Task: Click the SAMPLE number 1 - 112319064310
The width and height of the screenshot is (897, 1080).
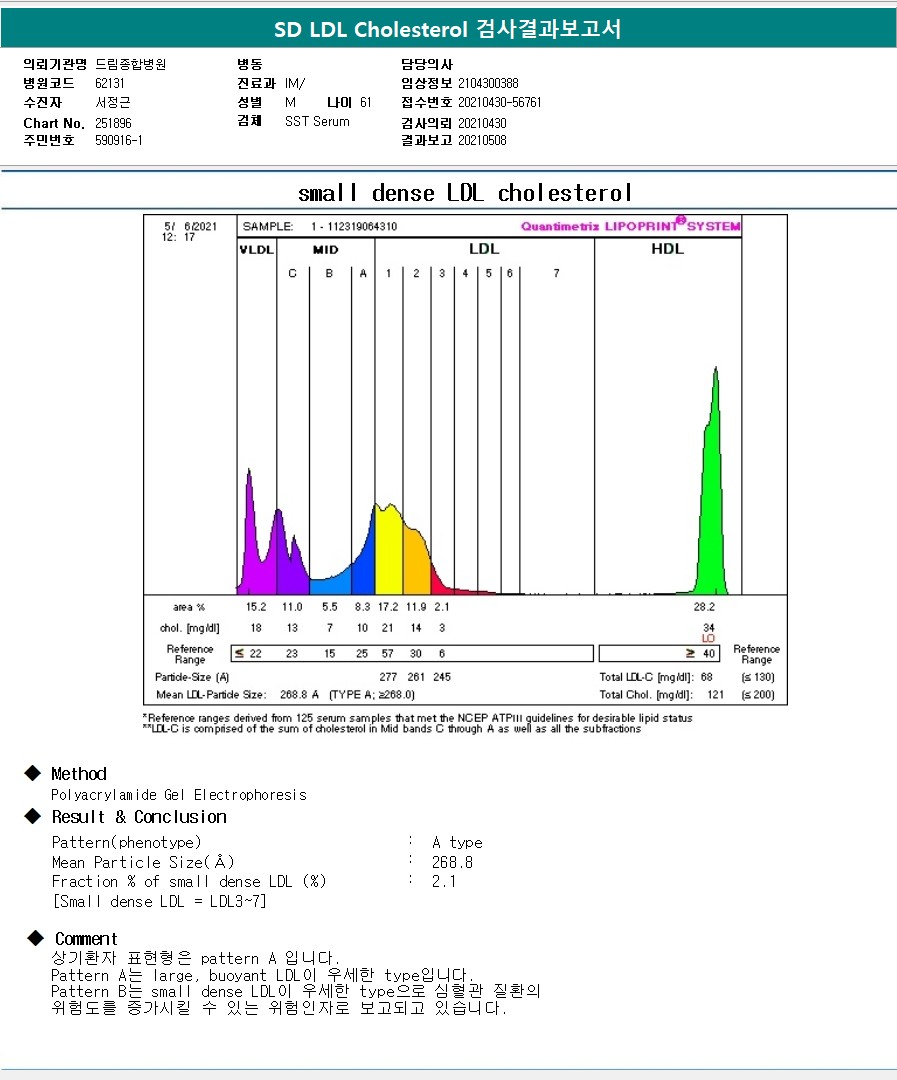Action: click(353, 227)
